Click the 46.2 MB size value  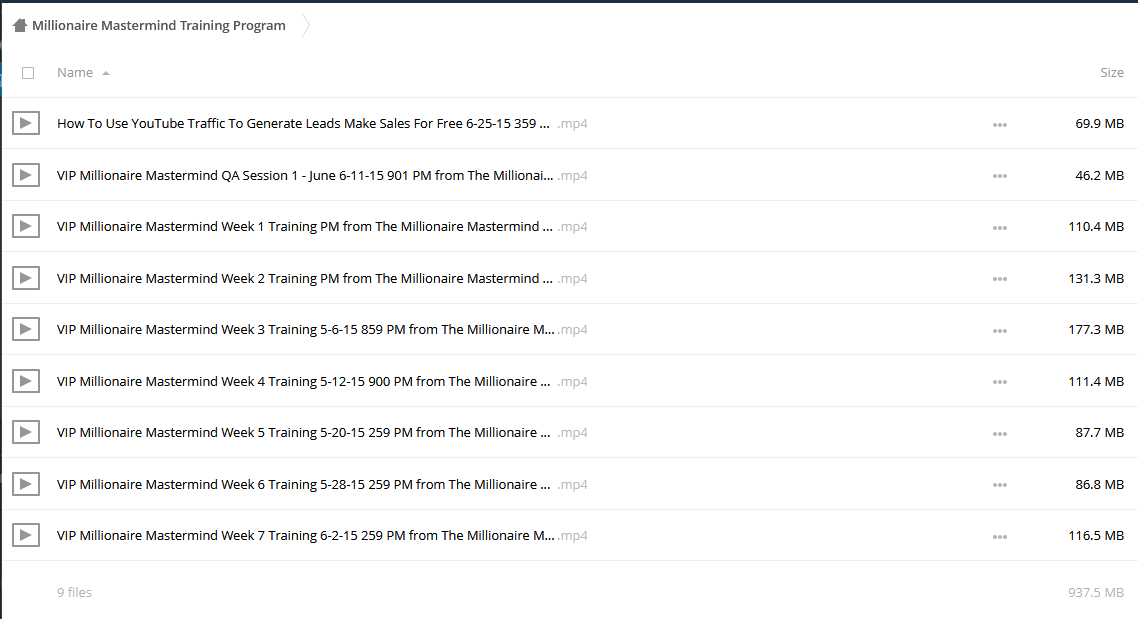[1100, 176]
